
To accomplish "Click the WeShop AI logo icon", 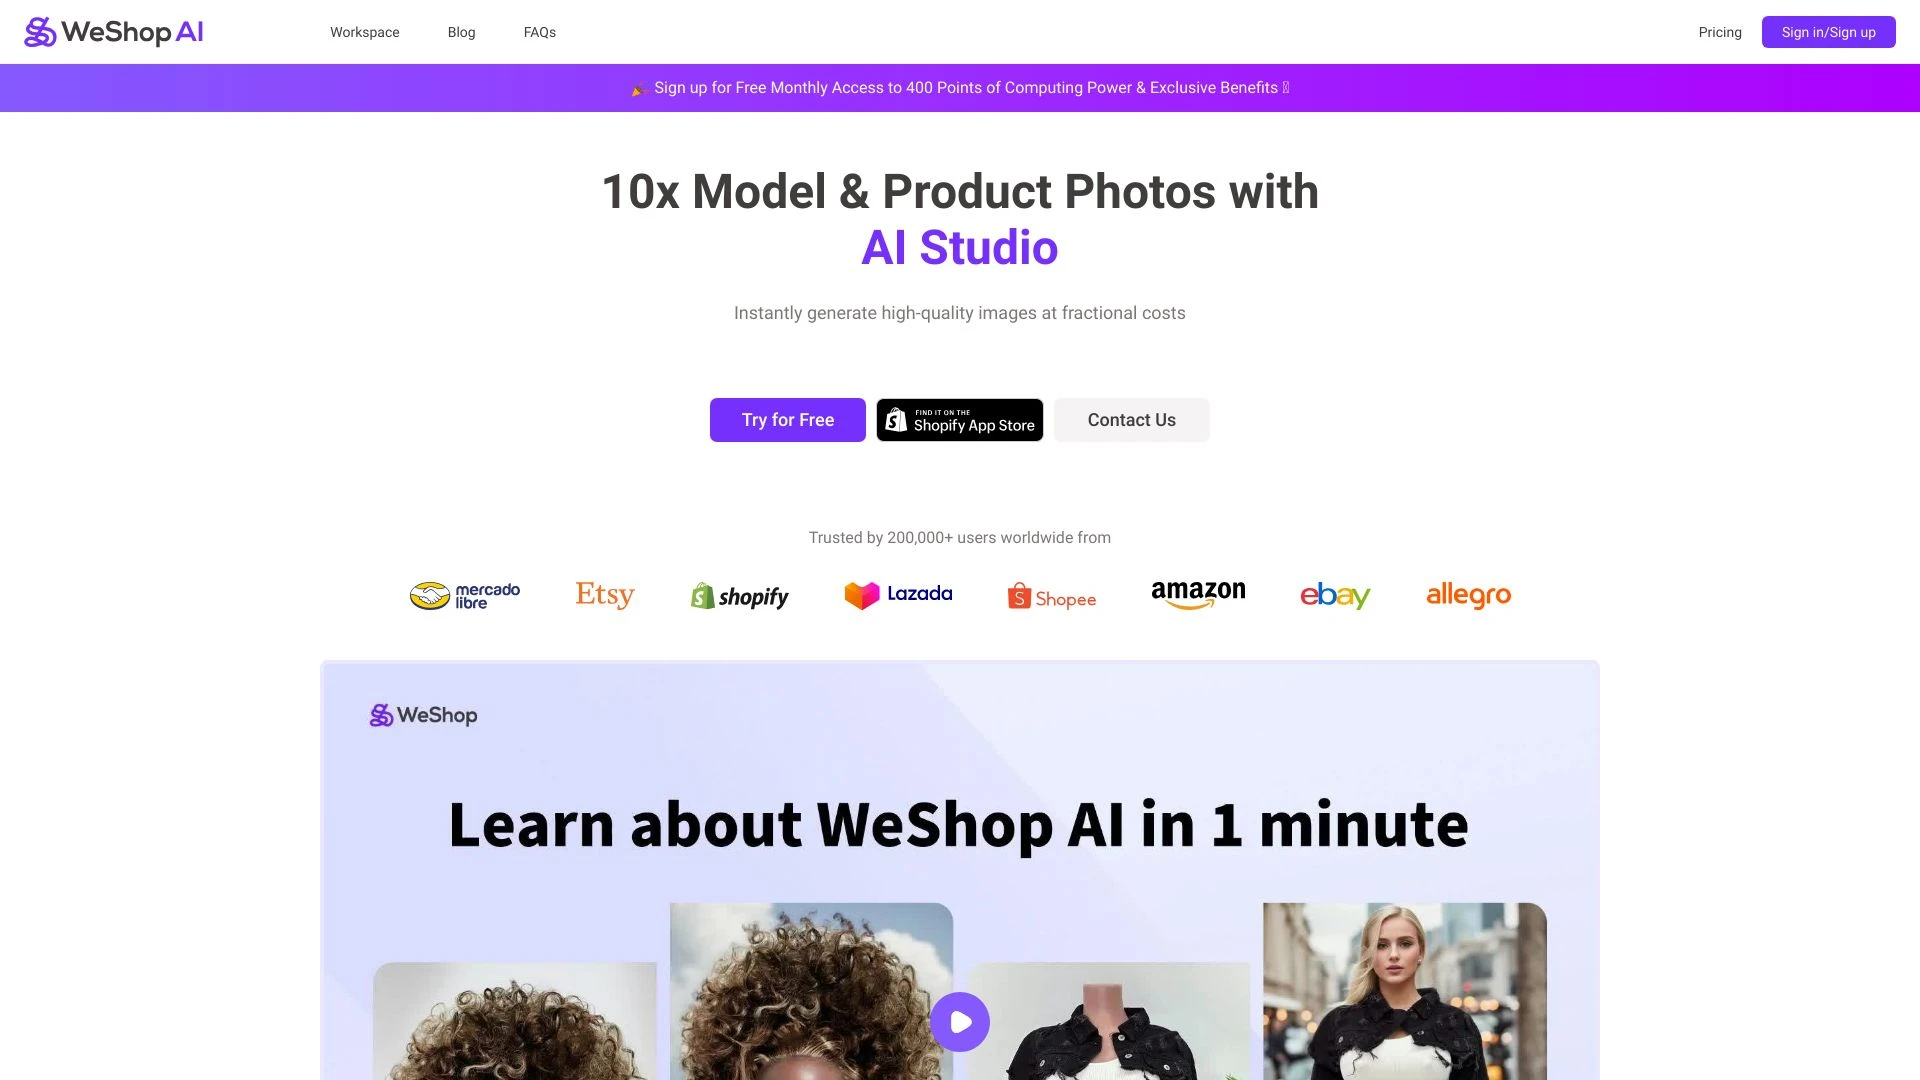I will pyautogui.click(x=36, y=30).
